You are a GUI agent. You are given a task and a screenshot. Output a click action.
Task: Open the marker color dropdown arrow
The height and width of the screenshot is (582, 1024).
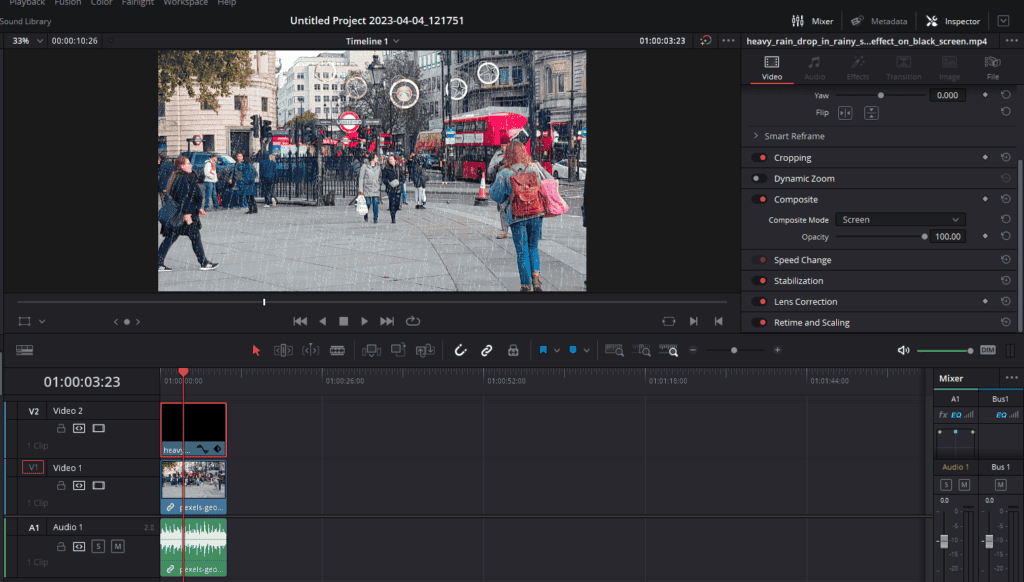point(586,351)
